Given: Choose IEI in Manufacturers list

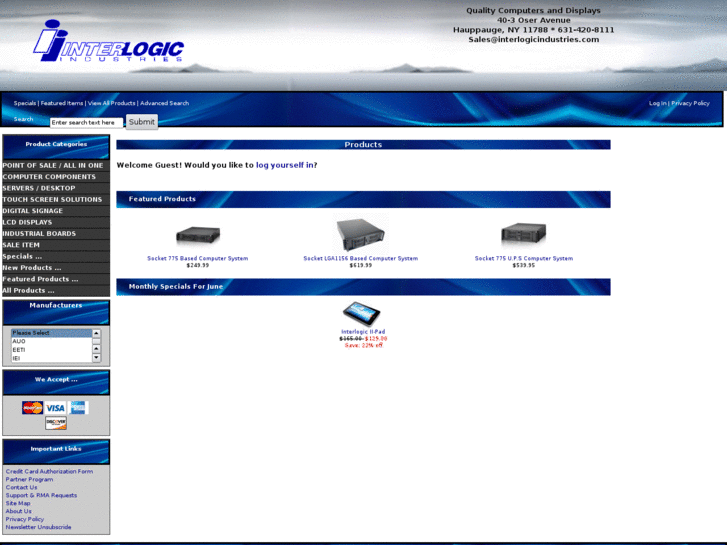Looking at the screenshot, I should click(x=51, y=358).
